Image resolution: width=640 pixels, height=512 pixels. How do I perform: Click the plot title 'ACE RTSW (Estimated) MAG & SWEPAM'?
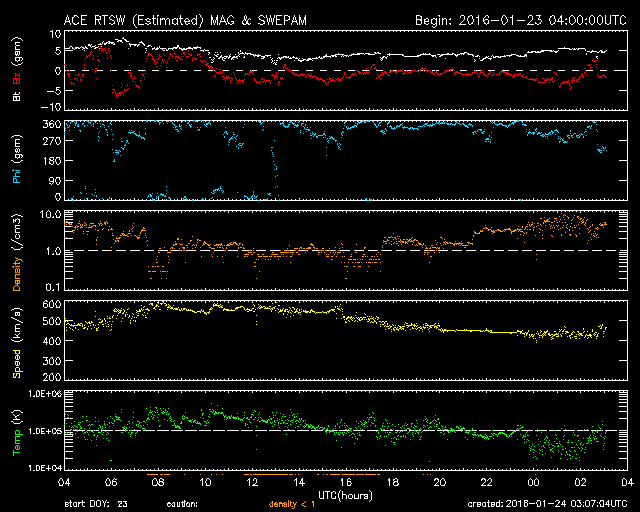point(185,20)
